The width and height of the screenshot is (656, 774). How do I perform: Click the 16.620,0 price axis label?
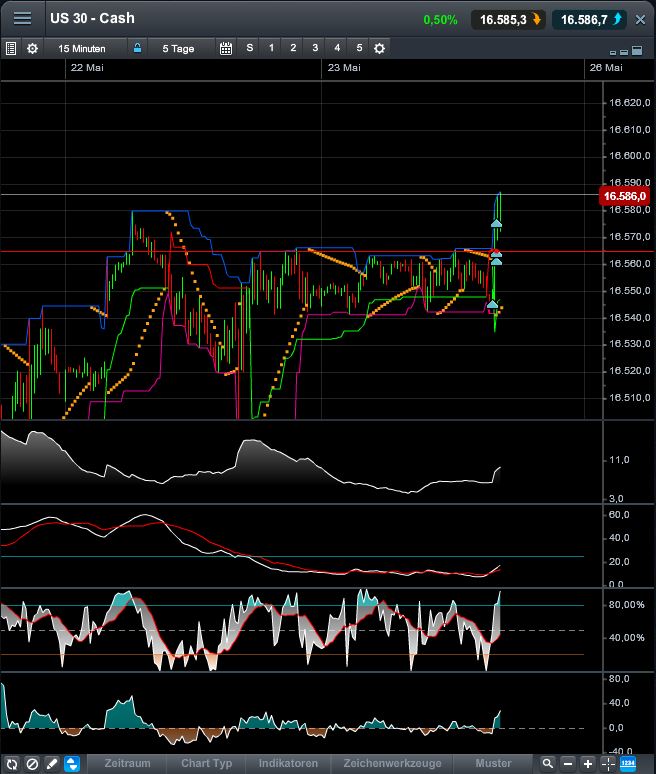629,103
